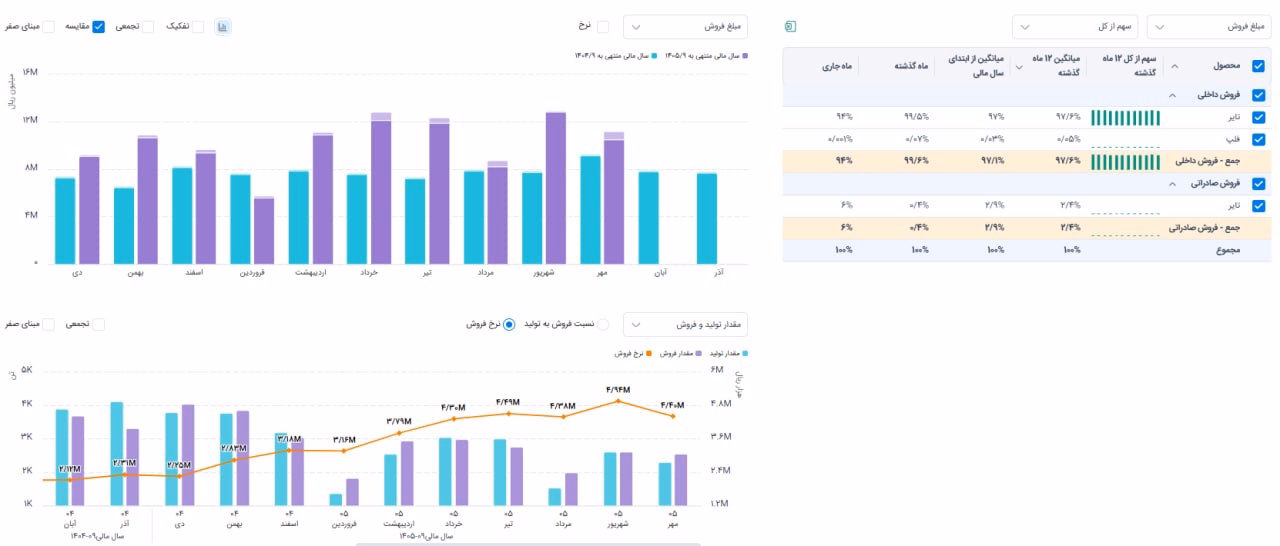Uncheck تایر under فروش صادراتی
Image resolution: width=1280 pixels, height=546 pixels.
[x=1258, y=206]
